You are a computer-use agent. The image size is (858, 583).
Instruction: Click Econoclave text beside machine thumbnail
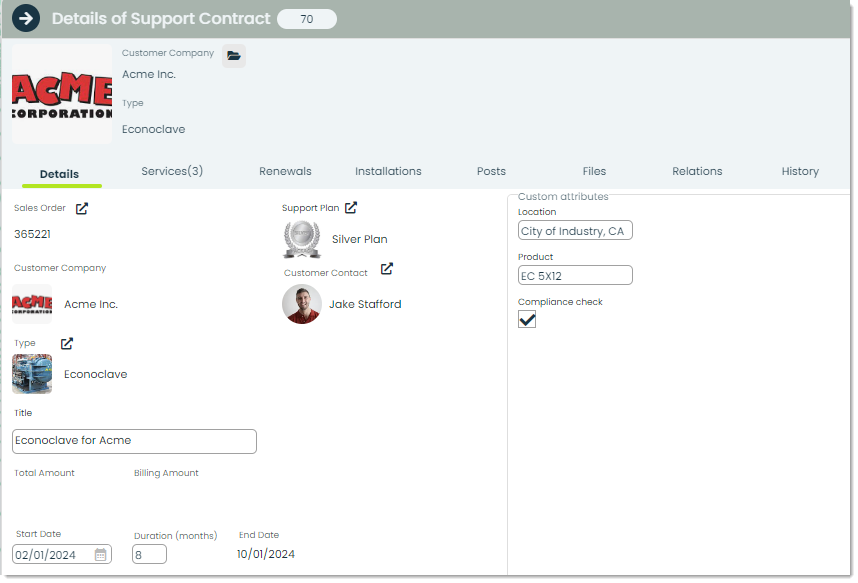[95, 374]
